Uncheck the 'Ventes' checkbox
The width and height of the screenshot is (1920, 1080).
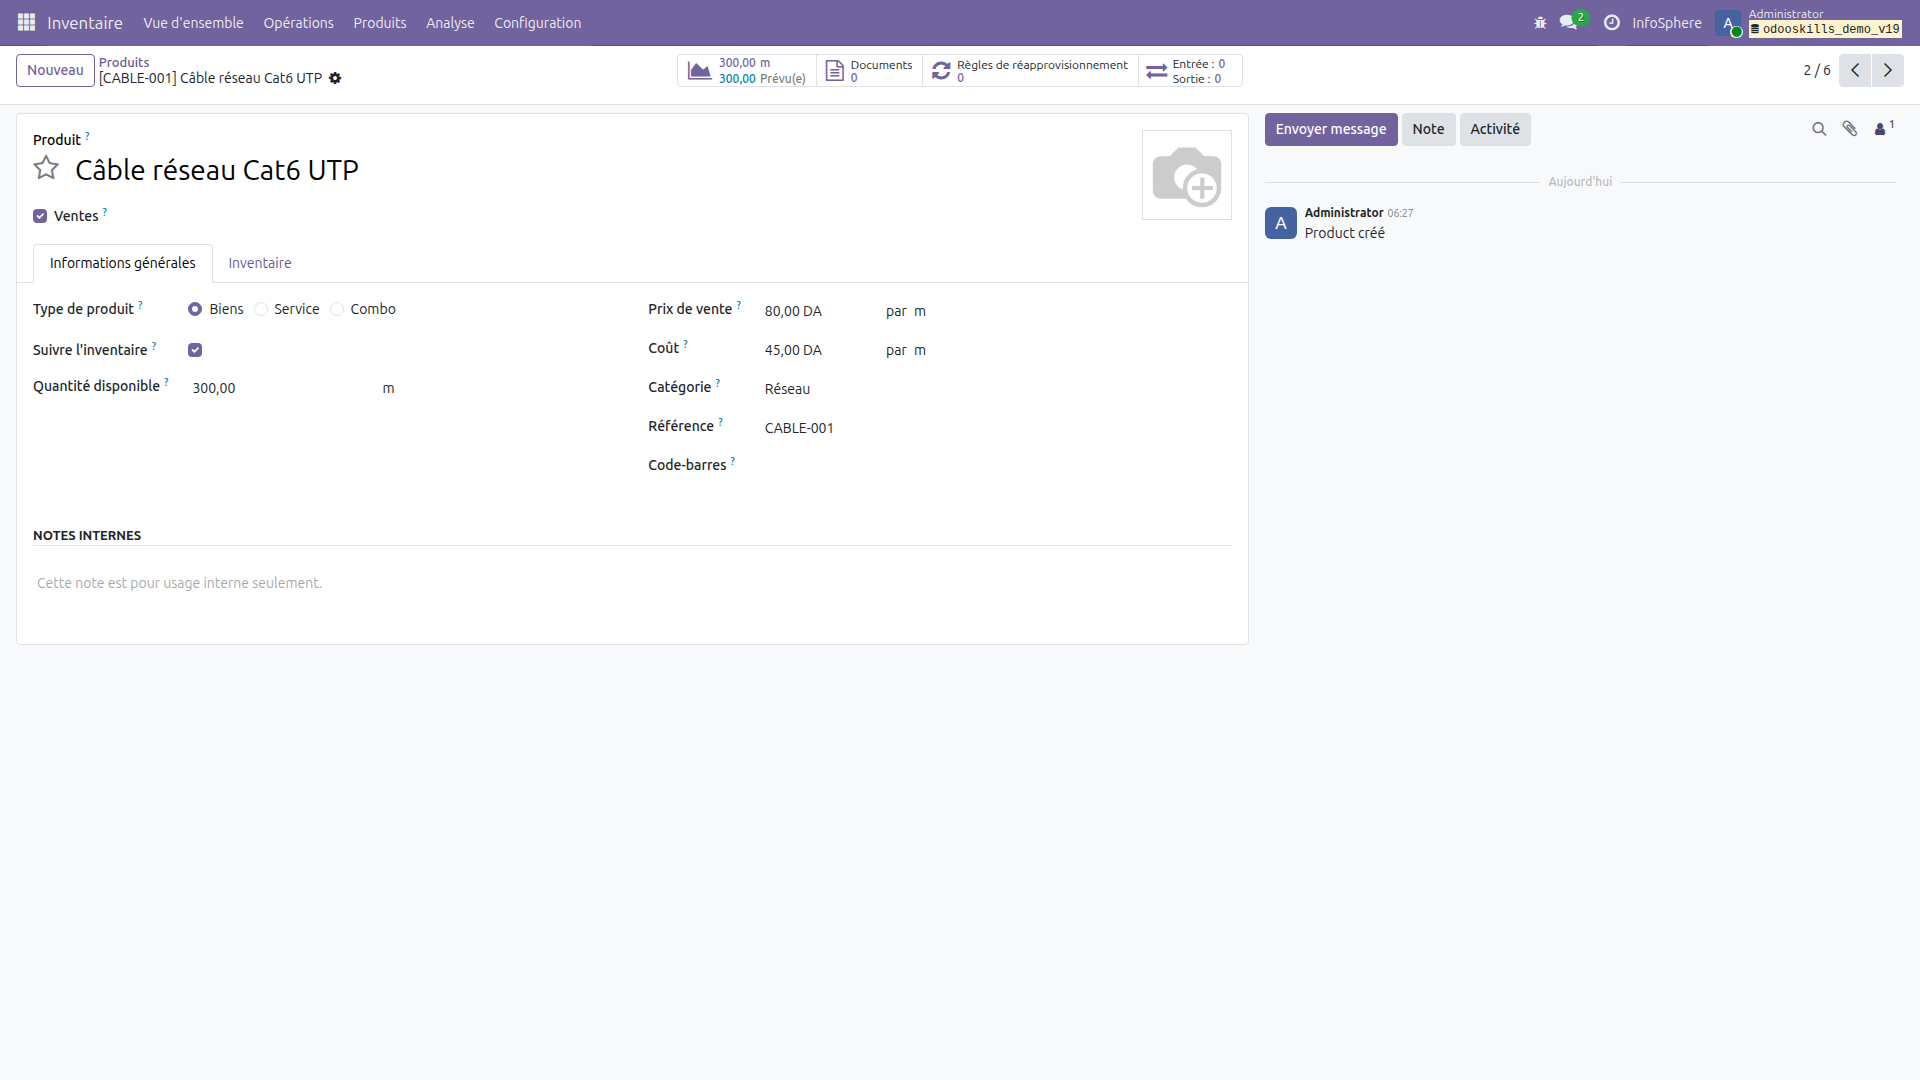tap(40, 215)
